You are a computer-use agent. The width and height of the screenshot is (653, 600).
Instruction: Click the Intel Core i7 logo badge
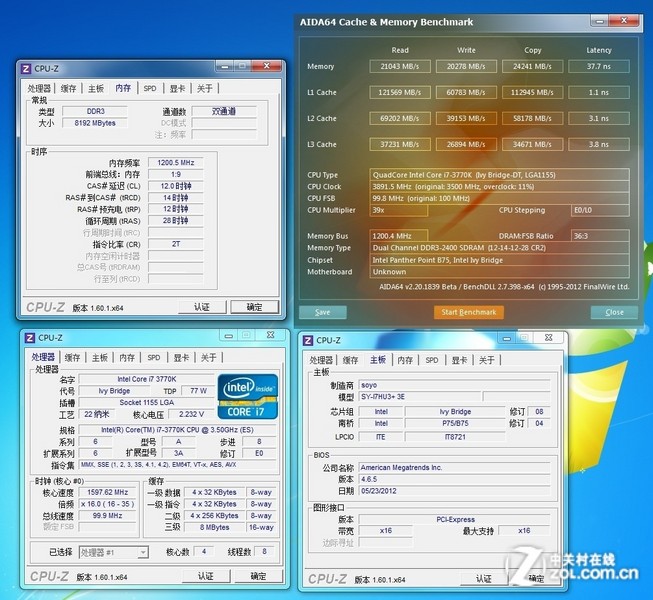247,396
